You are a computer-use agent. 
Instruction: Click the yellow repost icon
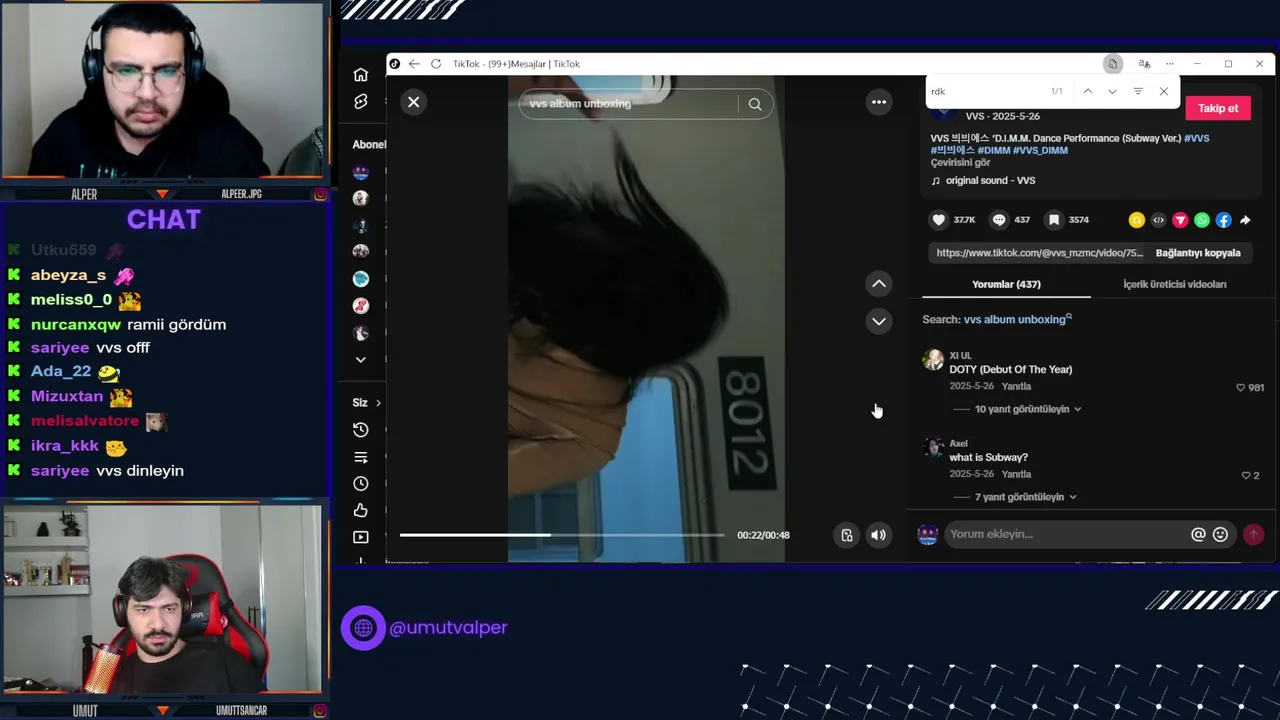(1136, 220)
